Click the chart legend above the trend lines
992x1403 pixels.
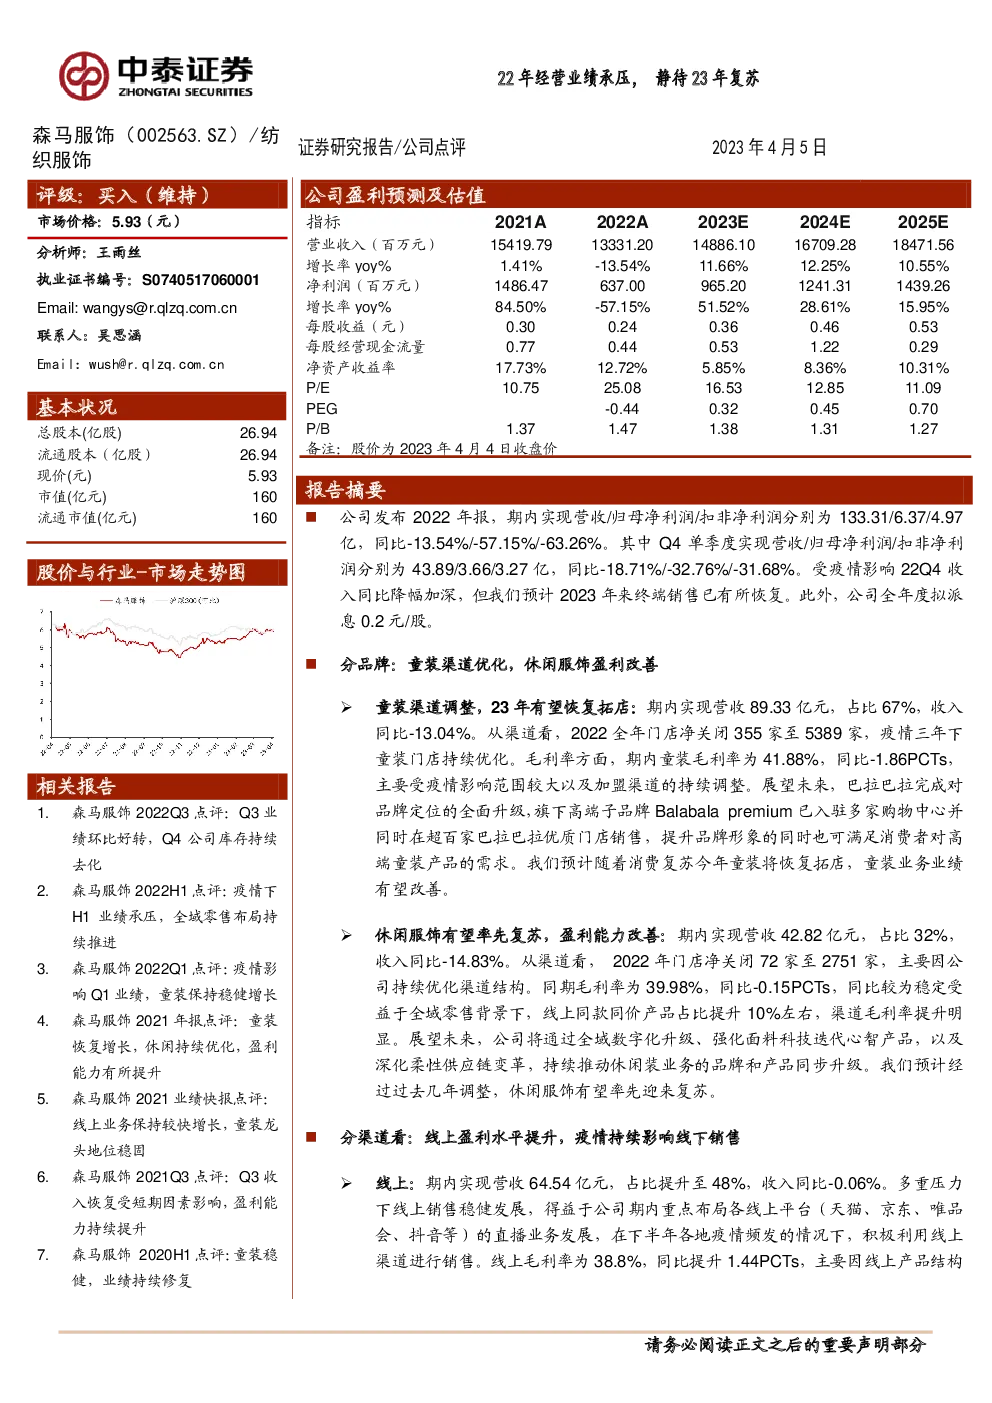(158, 600)
